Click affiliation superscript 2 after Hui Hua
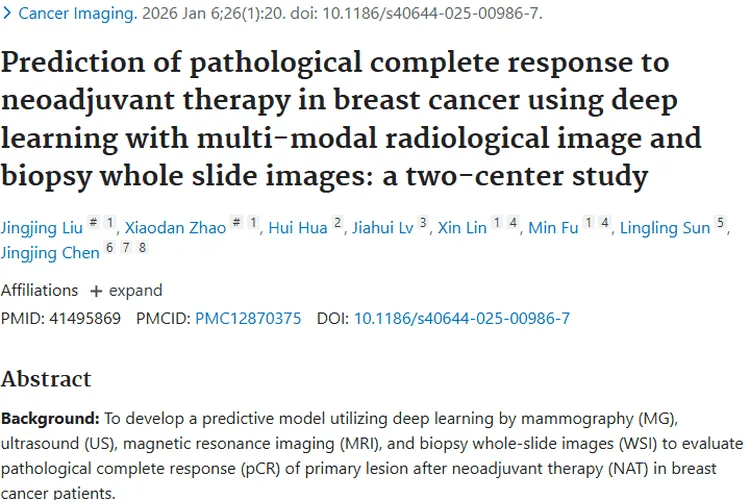750x500 pixels. pyautogui.click(x=338, y=223)
